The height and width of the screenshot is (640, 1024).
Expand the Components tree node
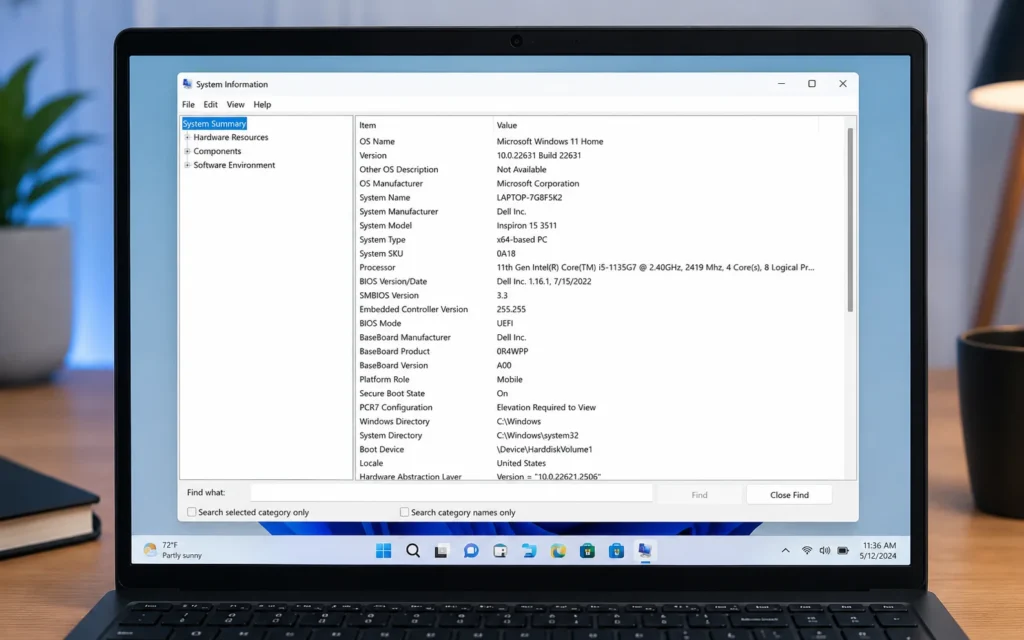coord(187,151)
